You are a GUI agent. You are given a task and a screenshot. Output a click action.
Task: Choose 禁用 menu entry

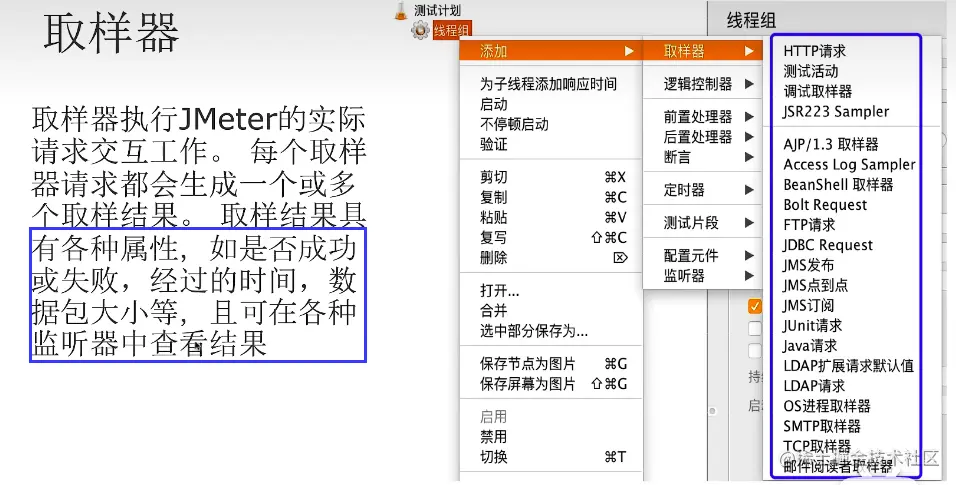pyautogui.click(x=551, y=437)
